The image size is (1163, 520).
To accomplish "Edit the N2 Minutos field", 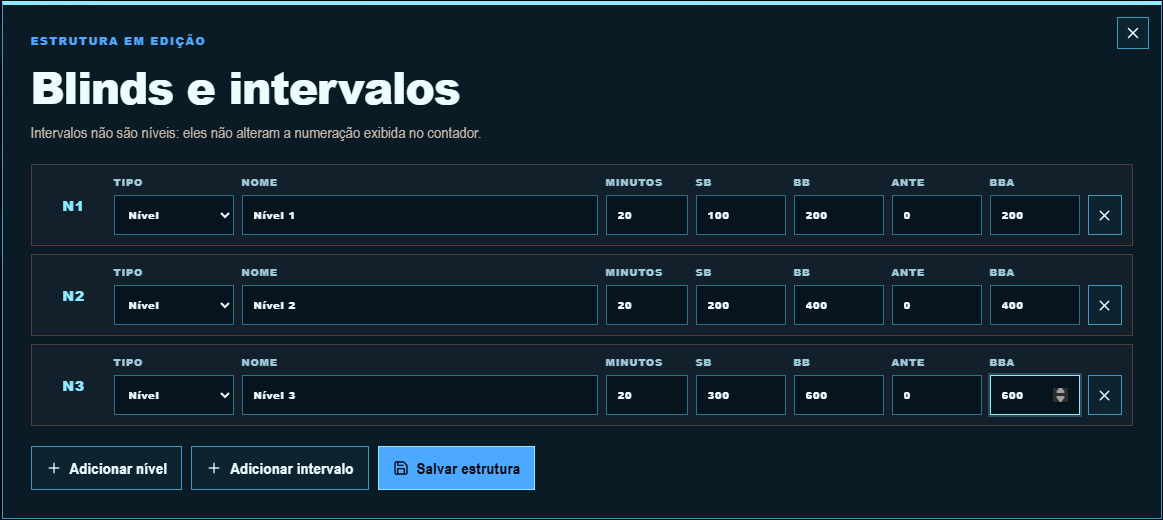I will click(647, 305).
